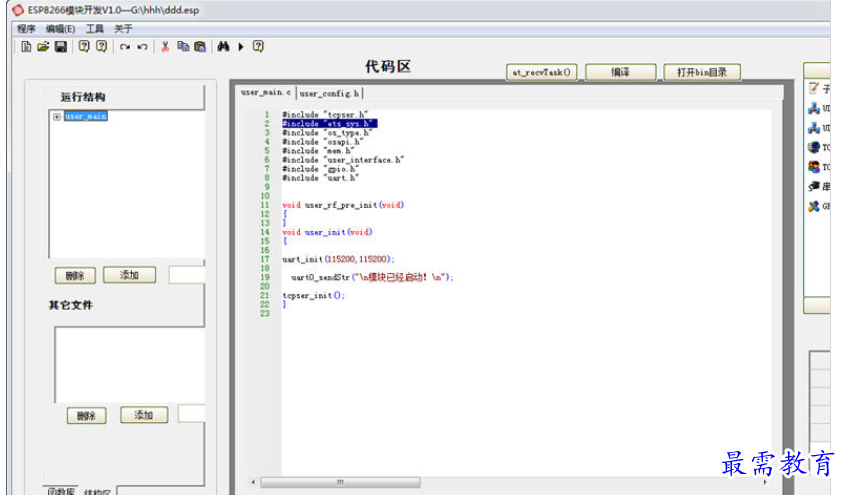Viewport: 843px width, 495px height.
Task: Open the 编辑(E) menu
Action: pos(60,28)
